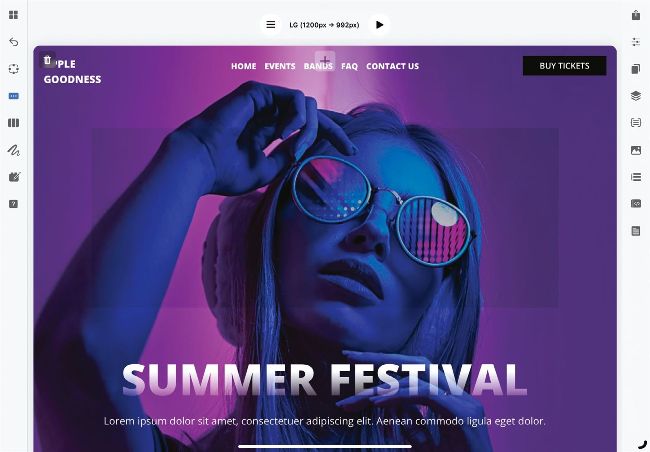Image resolution: width=650 pixels, height=452 pixels.
Task: Open the sliders settings panel icon
Action: coord(635,42)
